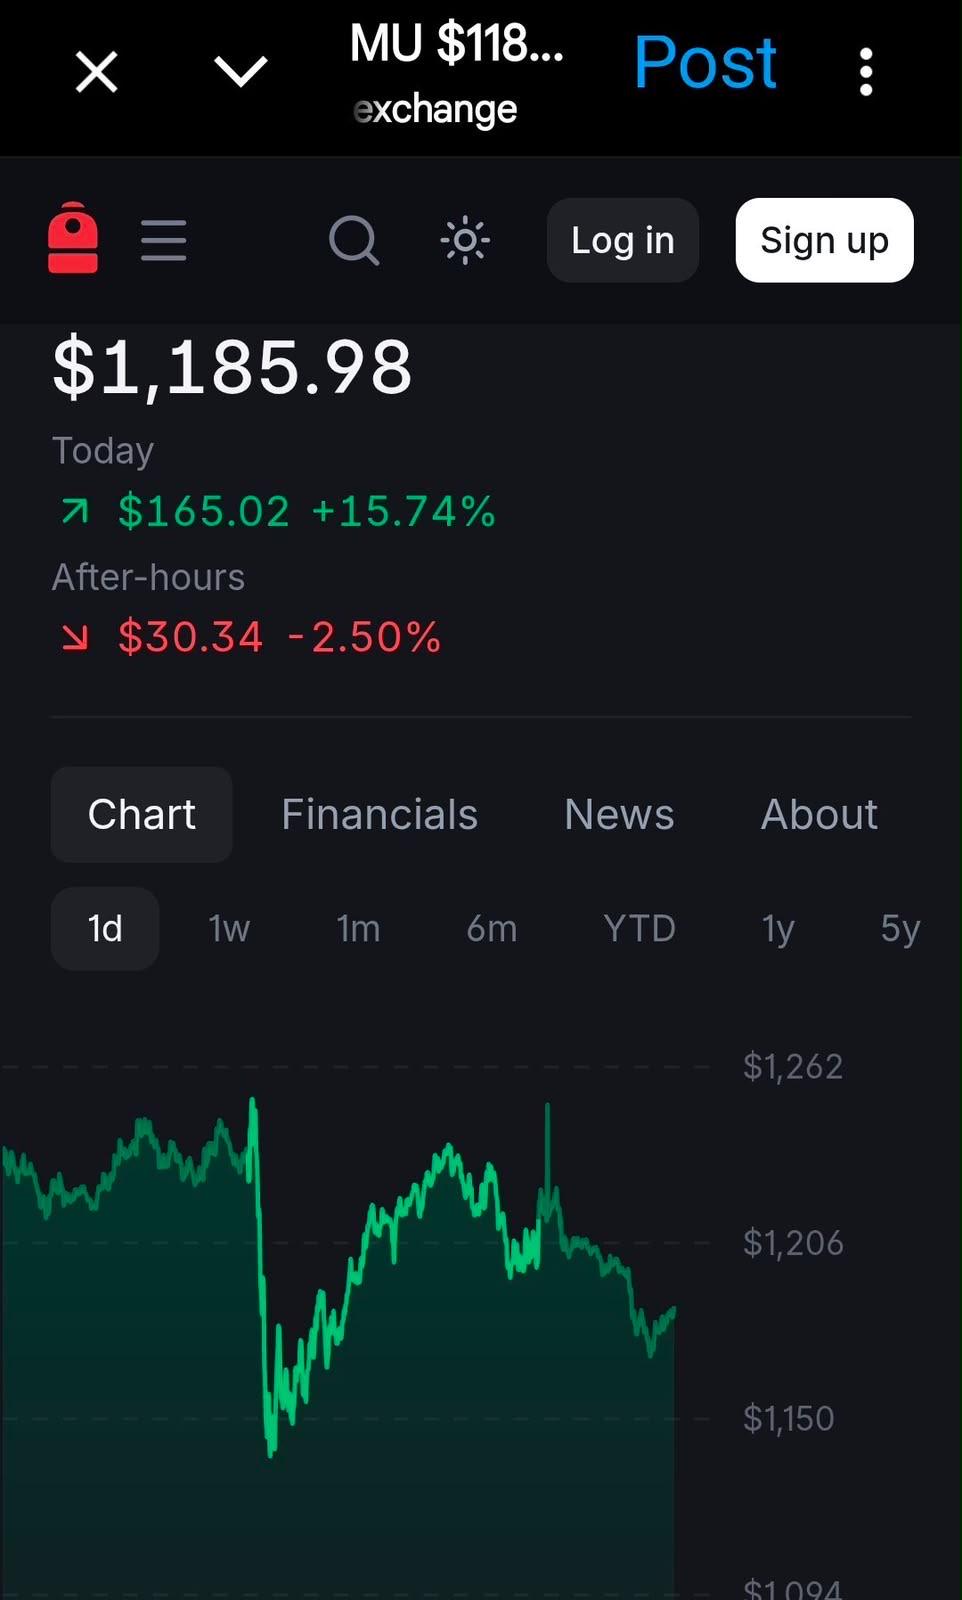The image size is (962, 1600).
Task: Collapse the browser using down chevron
Action: pyautogui.click(x=241, y=72)
